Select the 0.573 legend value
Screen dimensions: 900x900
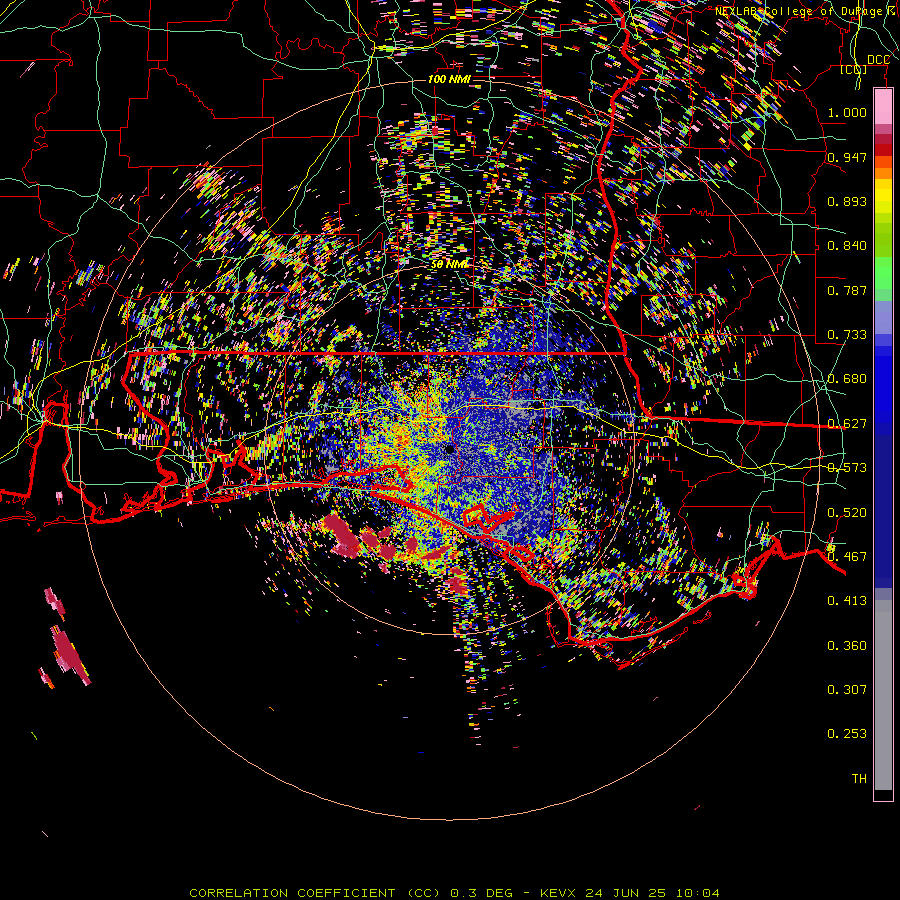[847, 468]
